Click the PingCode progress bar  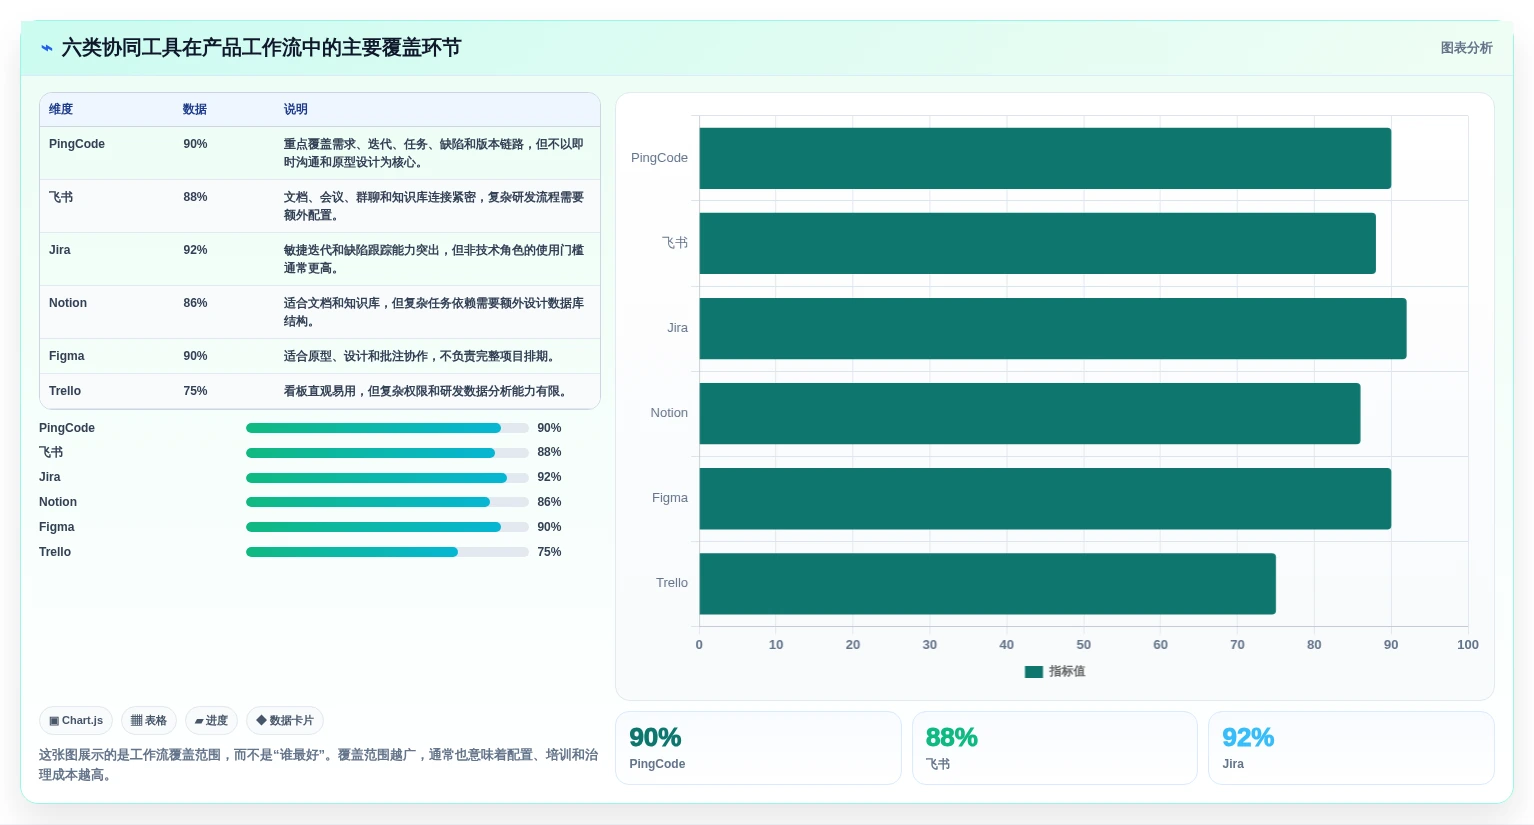(x=387, y=428)
